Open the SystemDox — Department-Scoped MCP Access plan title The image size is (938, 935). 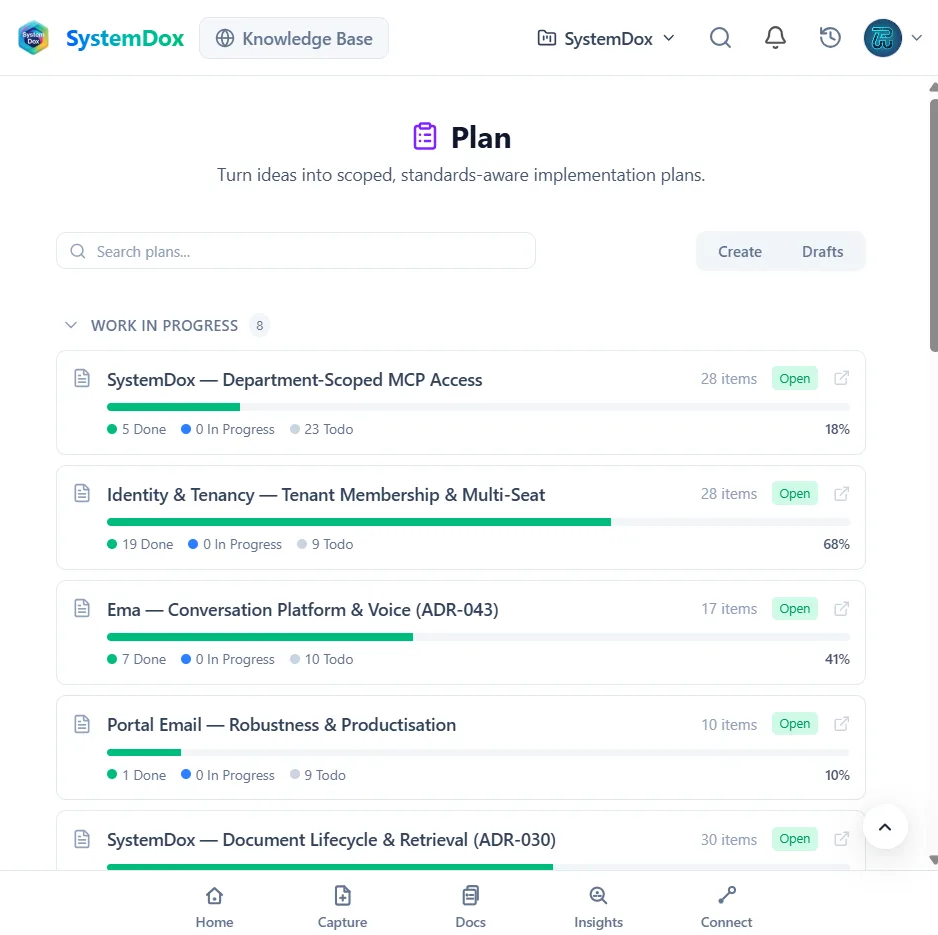[294, 379]
